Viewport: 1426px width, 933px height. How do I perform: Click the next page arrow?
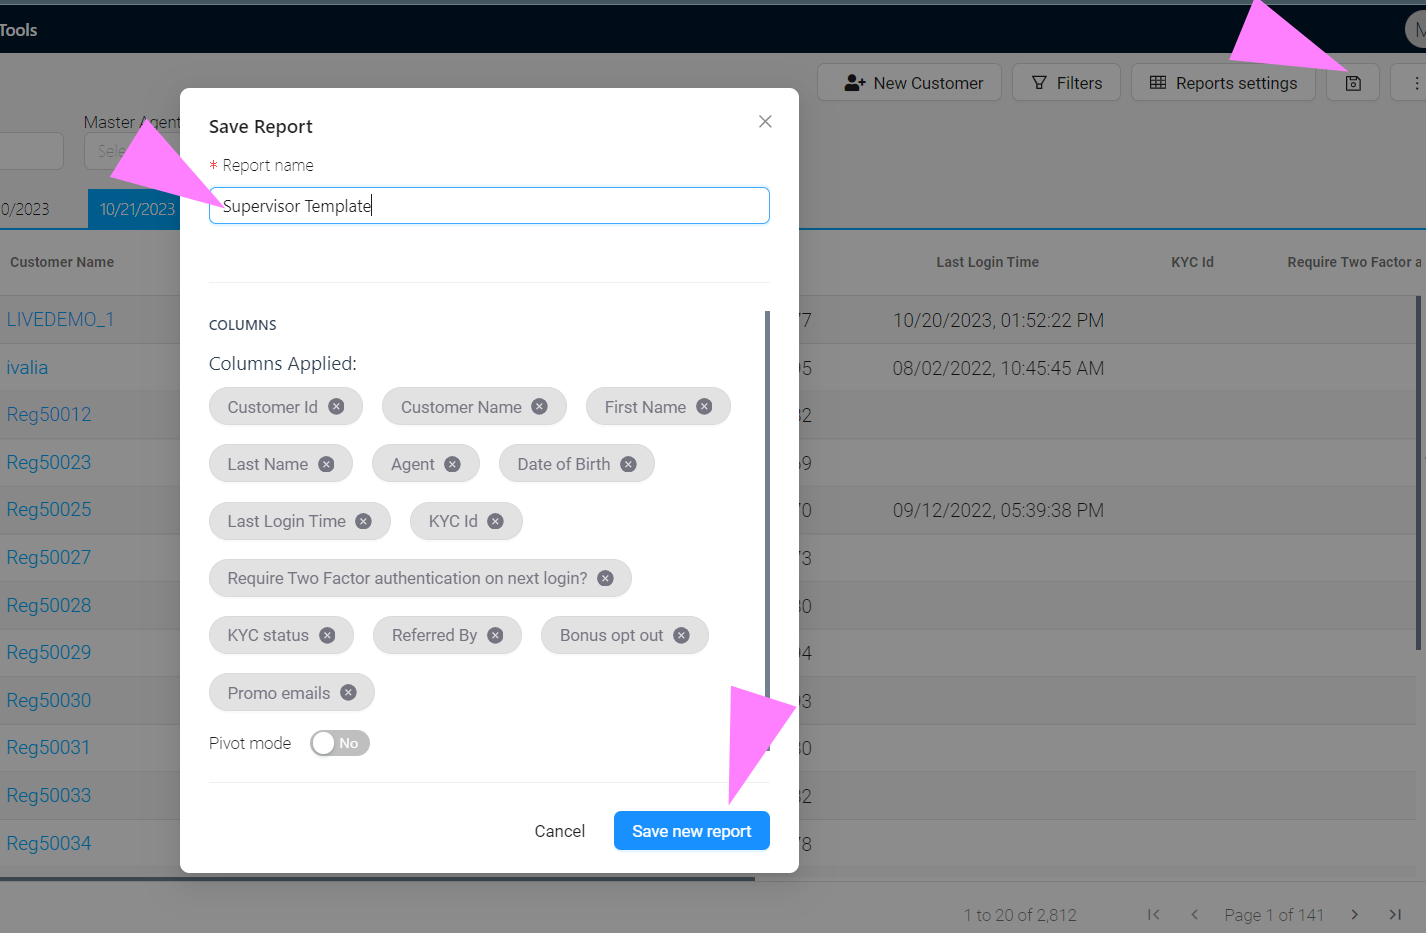click(x=1353, y=914)
